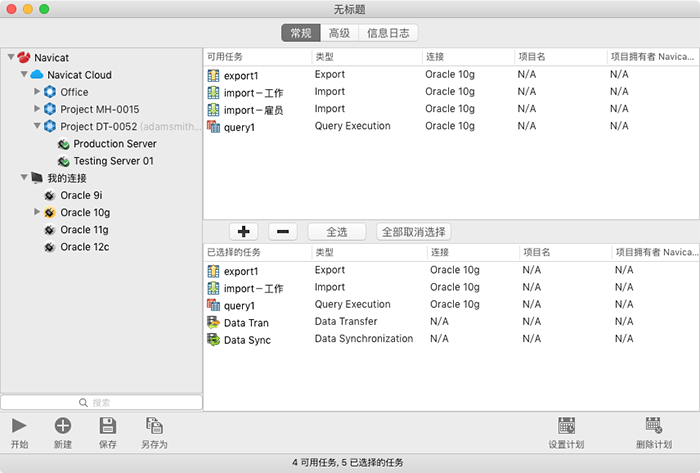Click export1 icon in available tasks

213,75
